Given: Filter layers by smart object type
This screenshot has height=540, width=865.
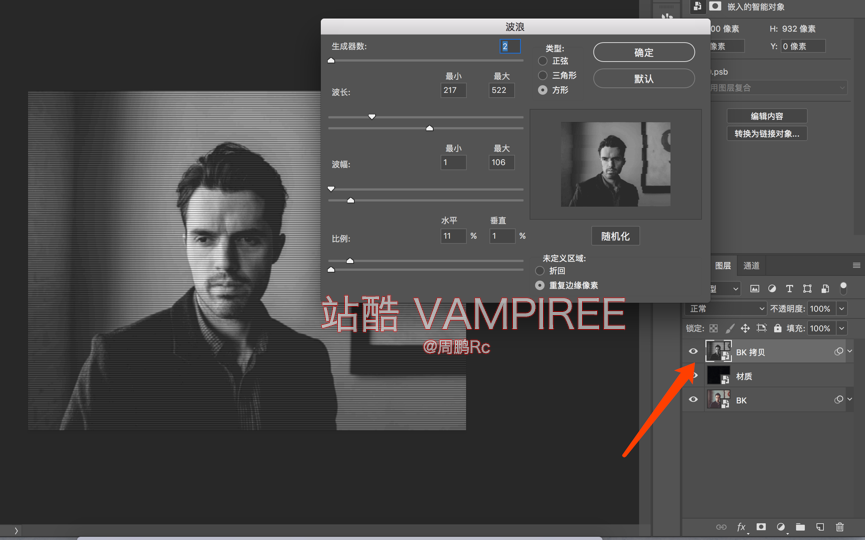Looking at the screenshot, I should tap(825, 288).
